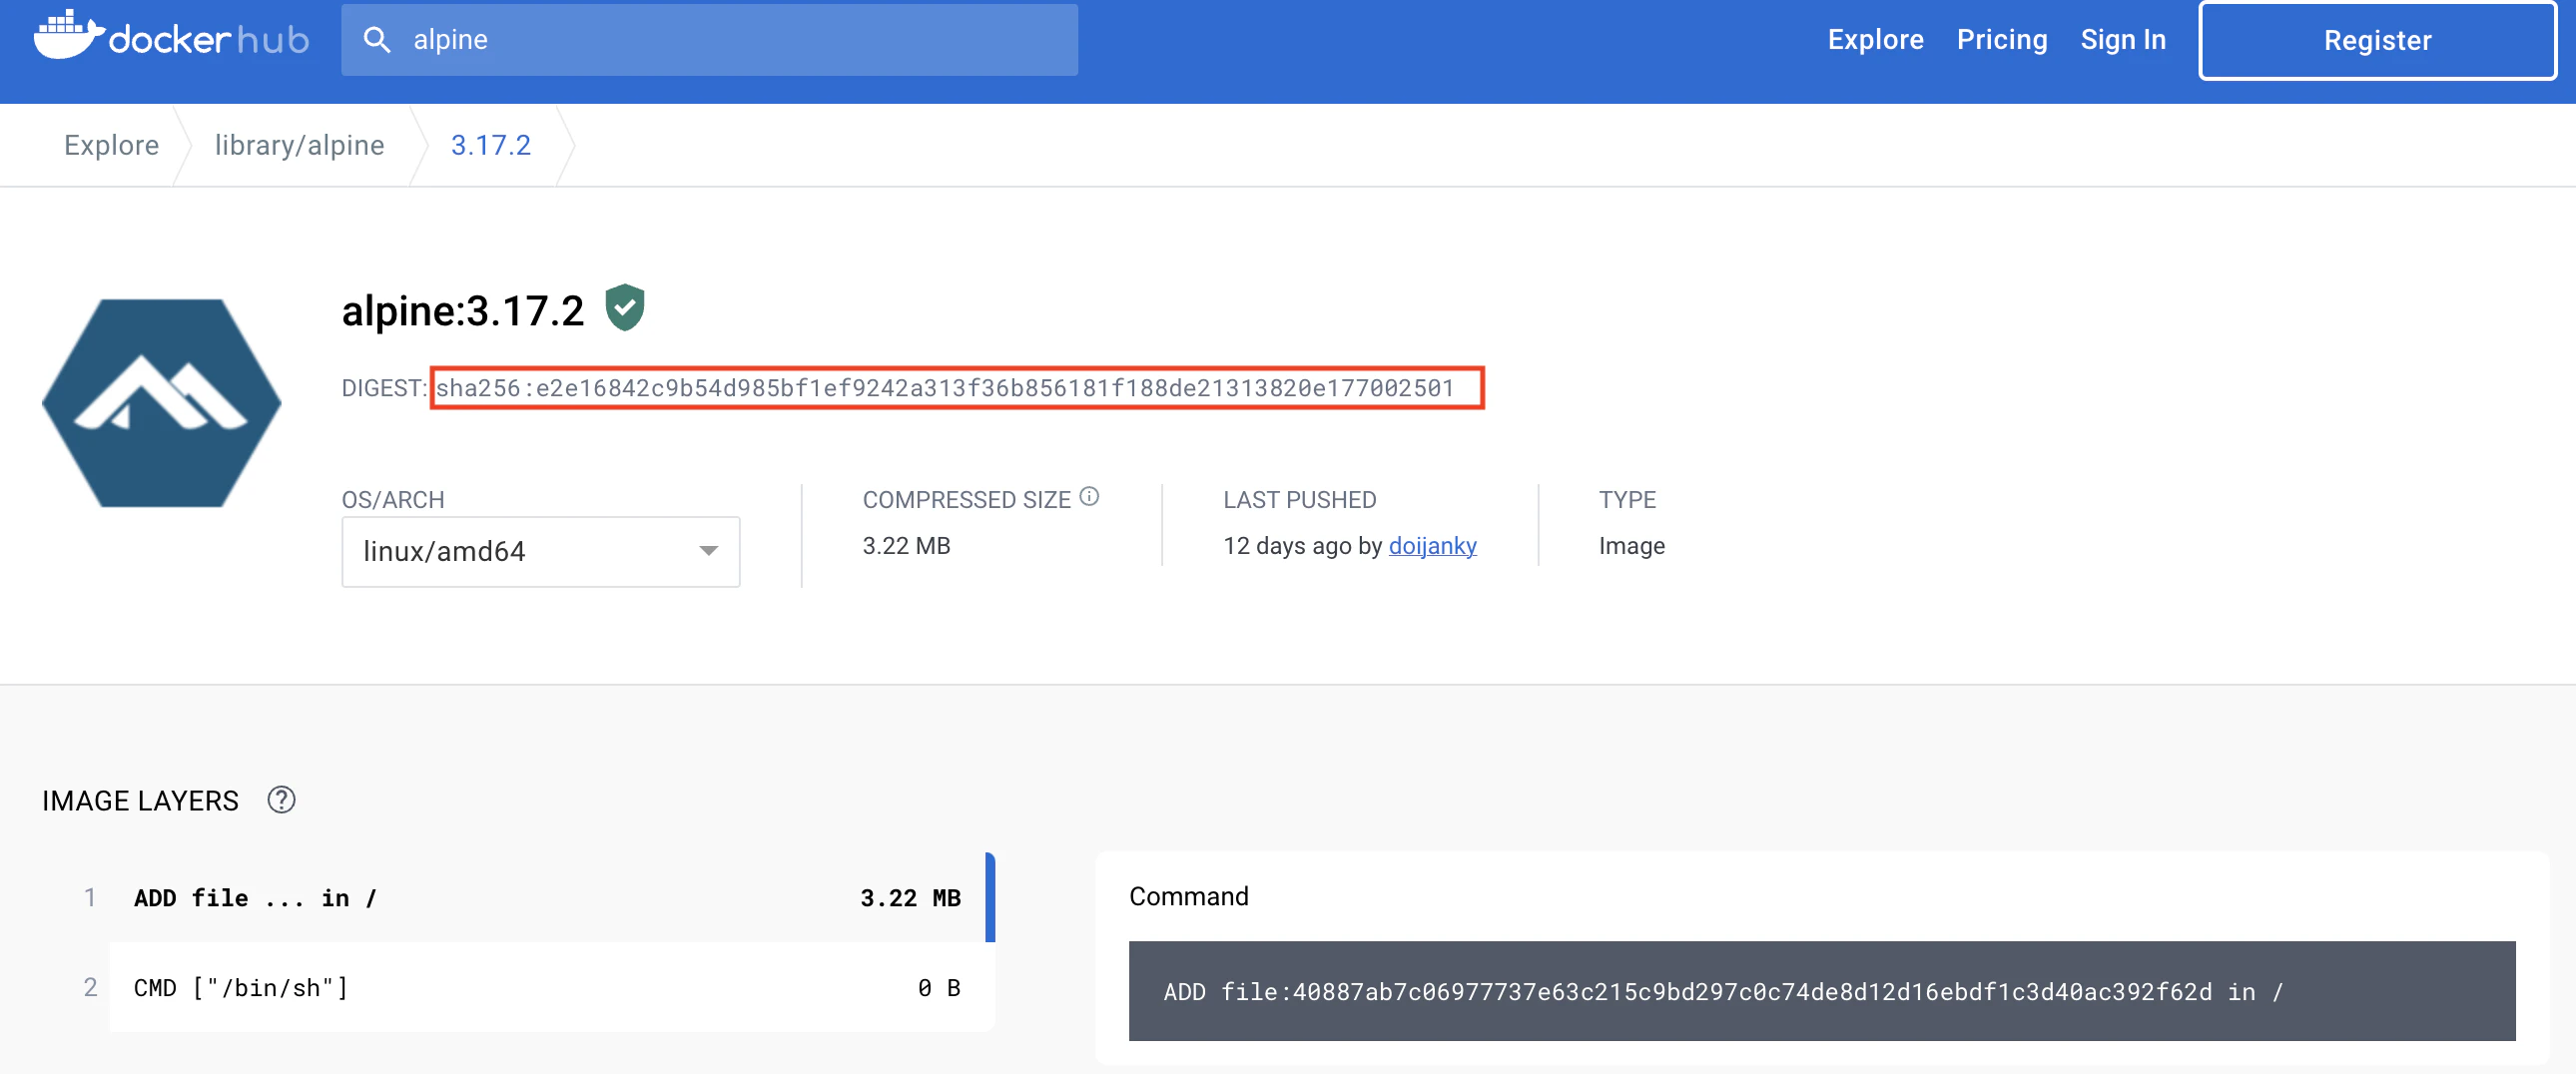
Task: Click the alpine:3.17.2 title
Action: (x=462, y=310)
